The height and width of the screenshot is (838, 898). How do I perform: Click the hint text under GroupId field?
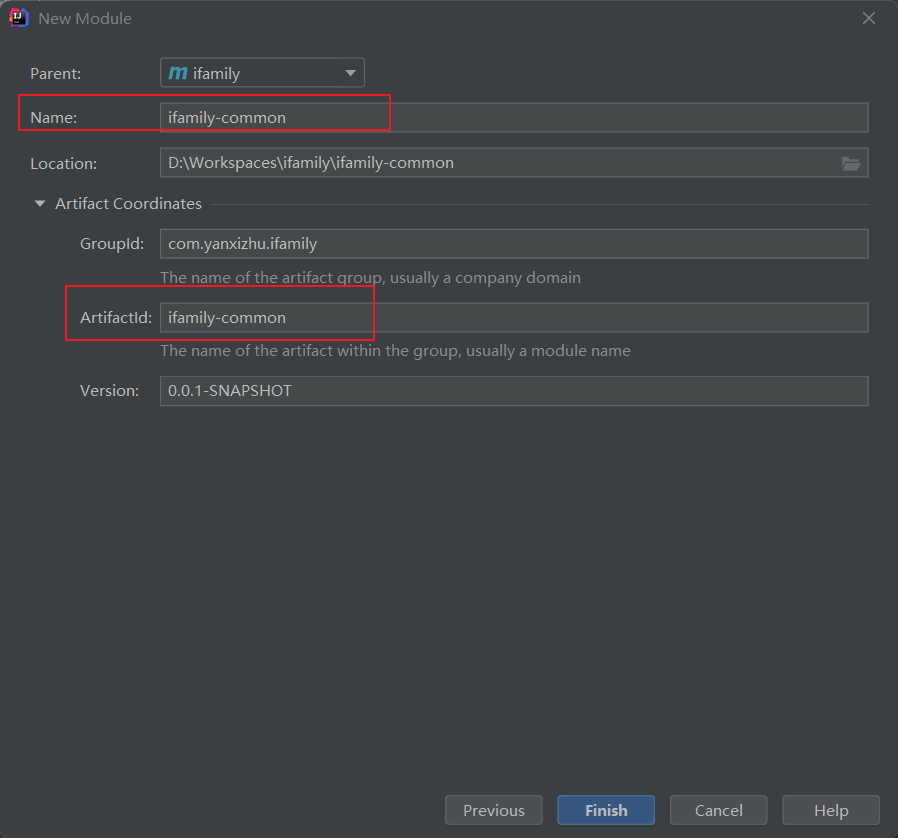point(370,278)
